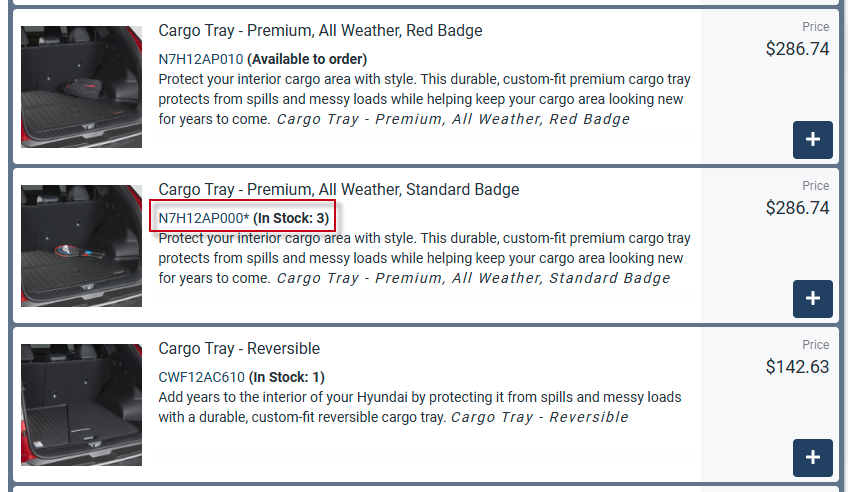Add the Reversible cargo tray using plus
The image size is (848, 492).
(812, 458)
